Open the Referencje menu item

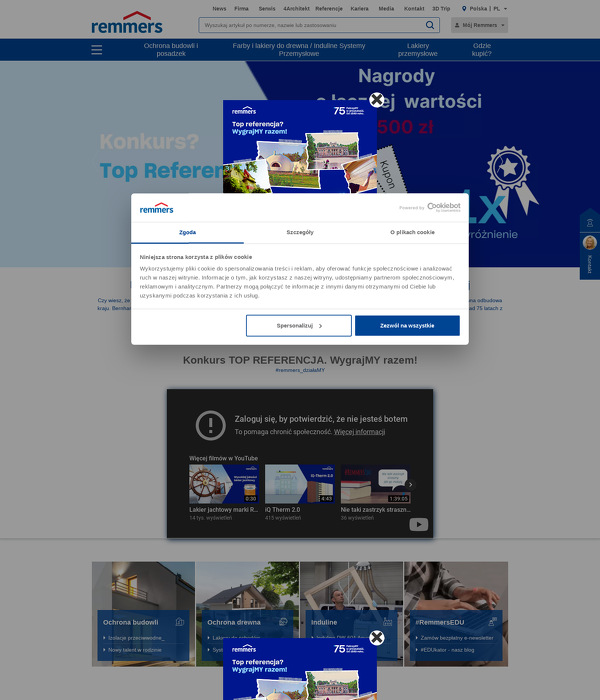coord(329,8)
